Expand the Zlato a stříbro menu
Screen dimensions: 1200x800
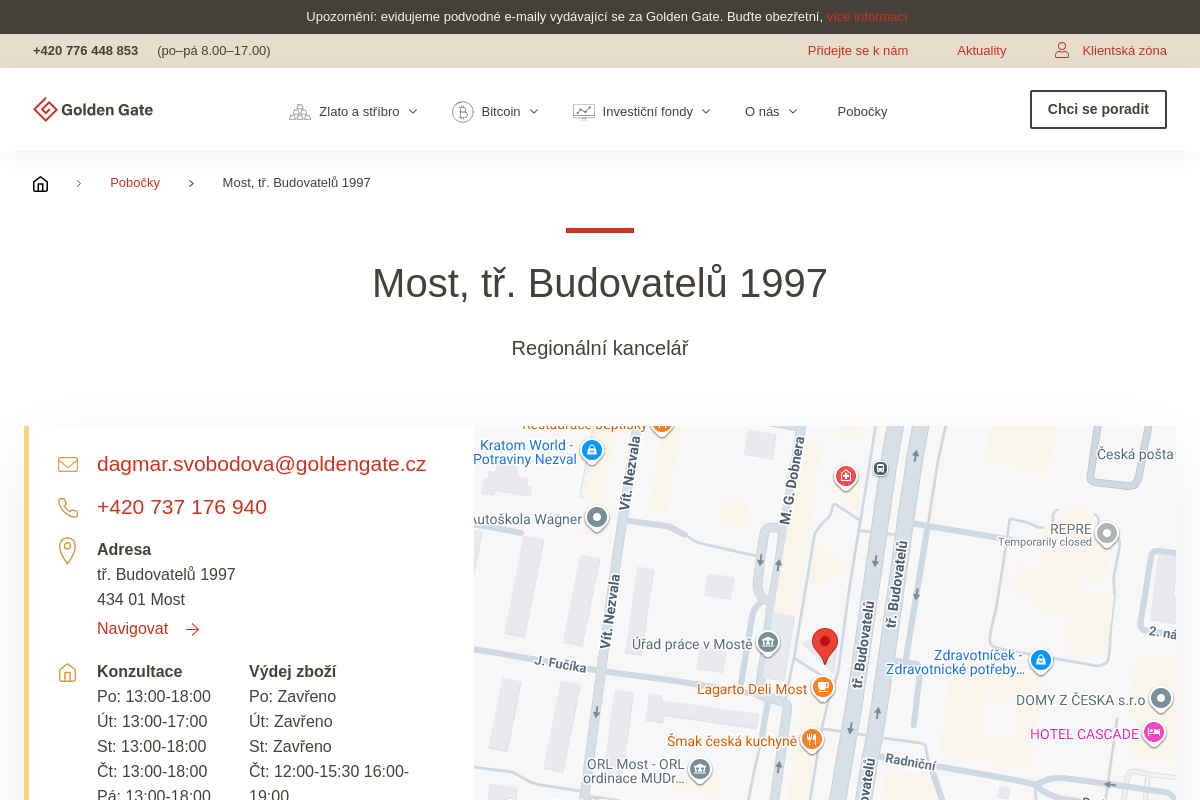click(x=354, y=111)
